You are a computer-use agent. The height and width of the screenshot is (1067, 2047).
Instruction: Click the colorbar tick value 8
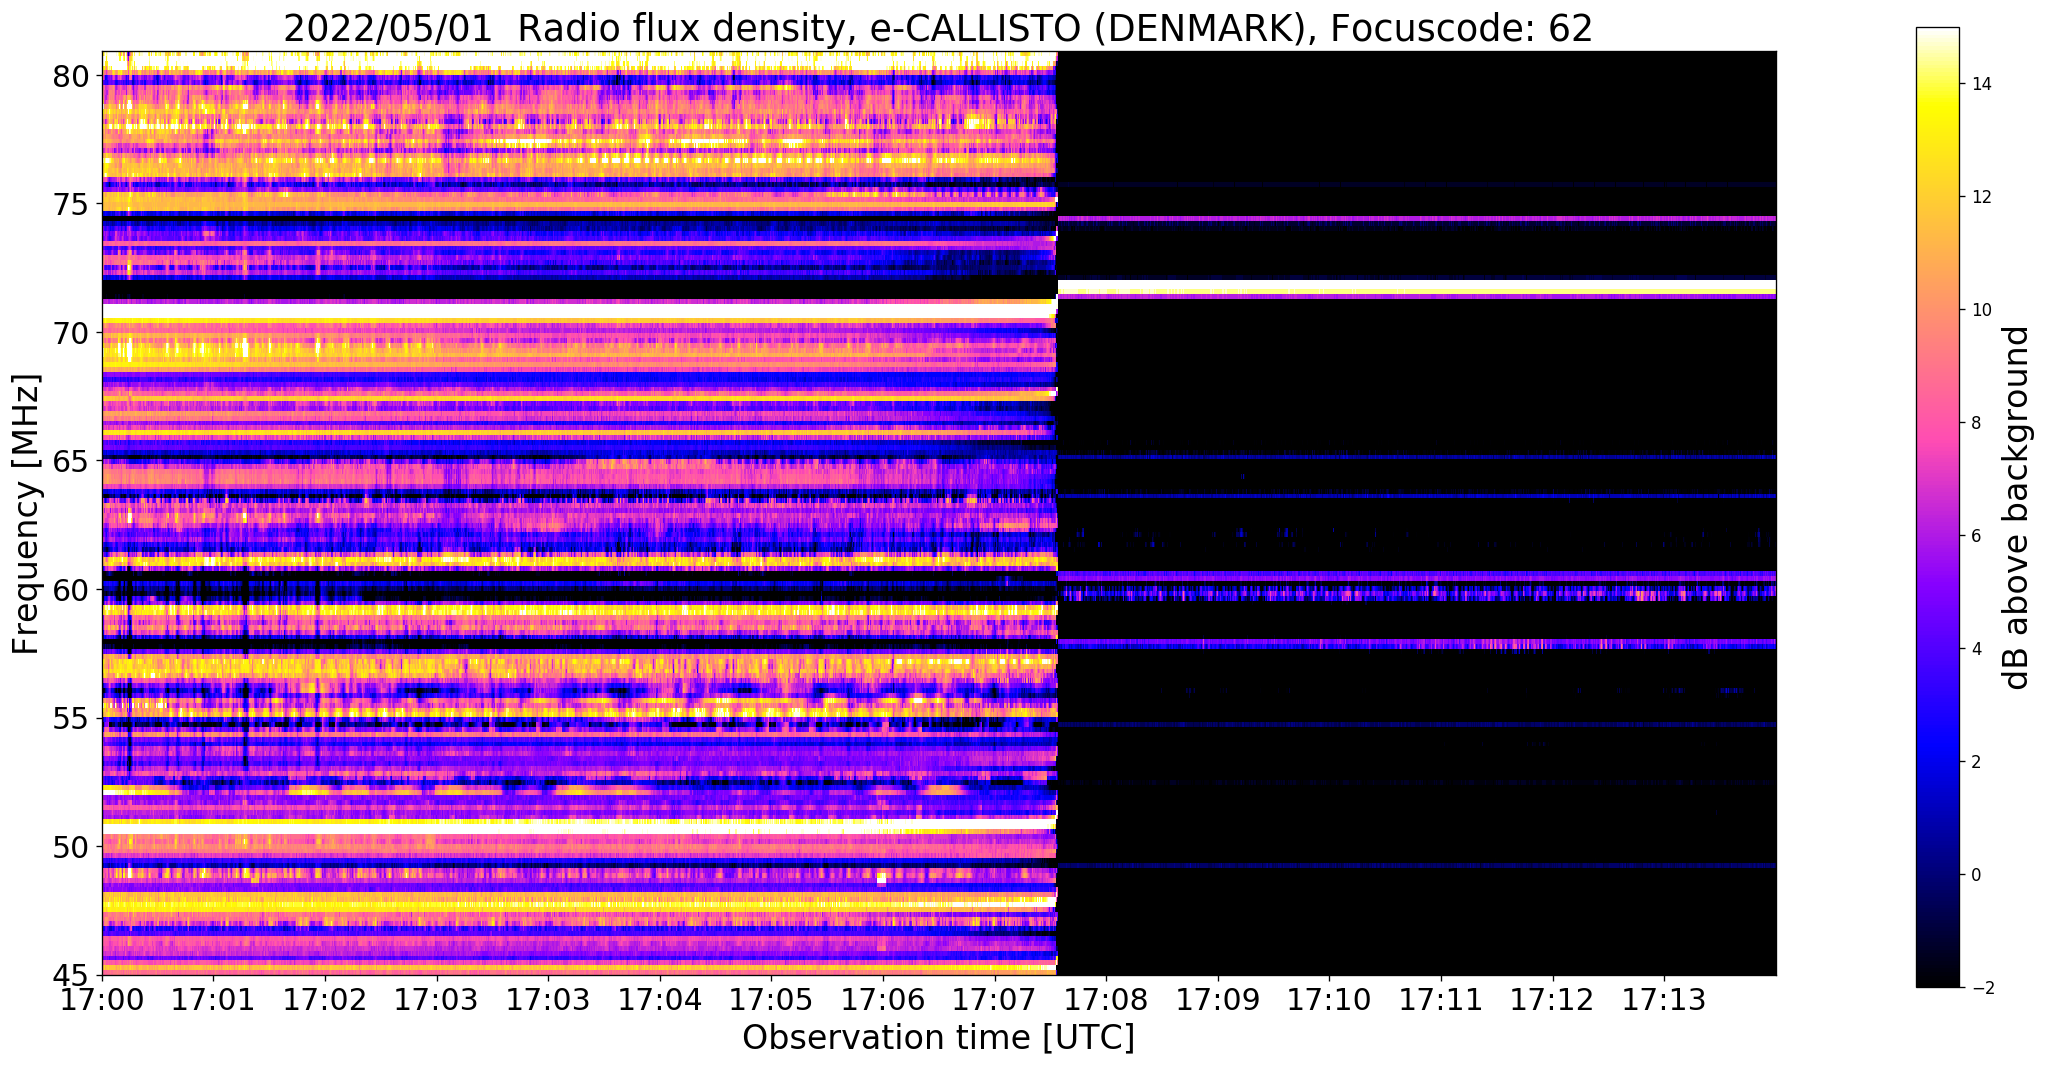pyautogui.click(x=1975, y=423)
